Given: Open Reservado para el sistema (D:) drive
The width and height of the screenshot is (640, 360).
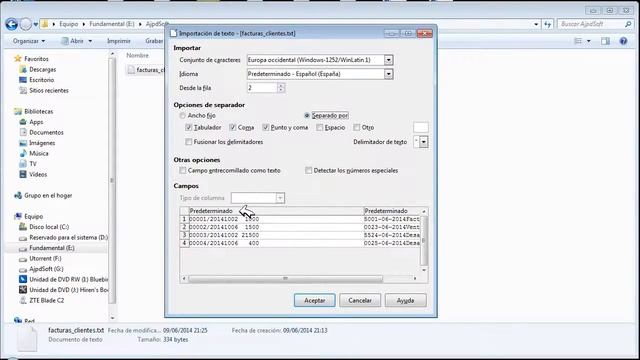Looking at the screenshot, I should point(69,238).
